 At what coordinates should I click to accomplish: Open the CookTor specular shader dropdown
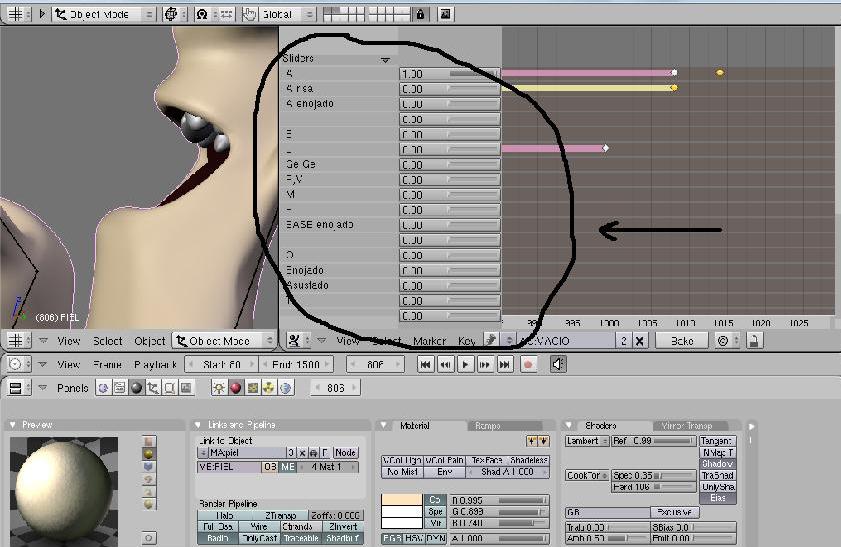(x=587, y=476)
